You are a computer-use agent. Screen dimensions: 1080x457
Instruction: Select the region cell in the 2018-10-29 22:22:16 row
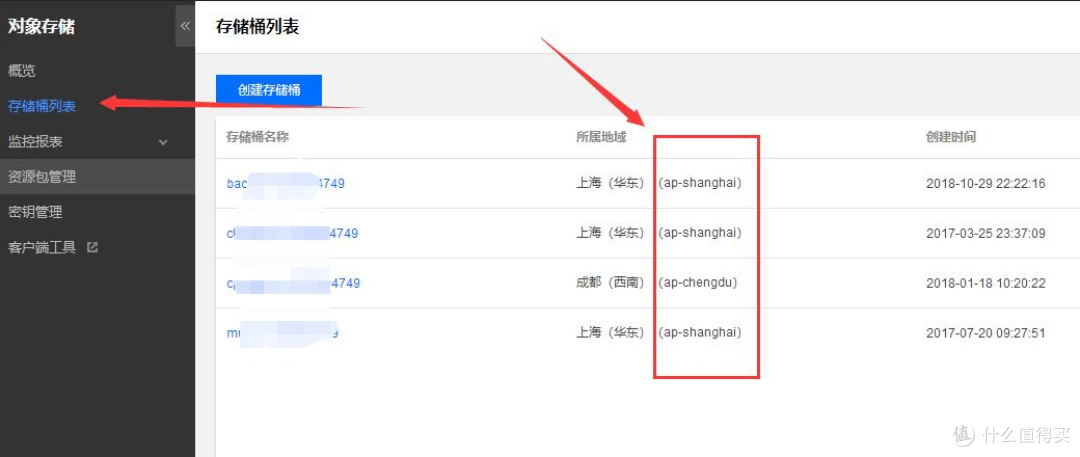658,183
